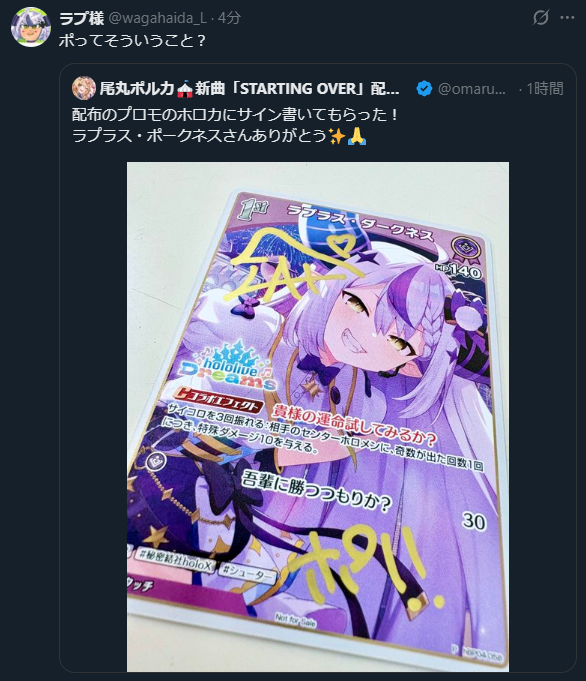Click the quoted post's 1時間 timestamp
Image resolution: width=586 pixels, height=681 pixels.
pyautogui.click(x=545, y=89)
